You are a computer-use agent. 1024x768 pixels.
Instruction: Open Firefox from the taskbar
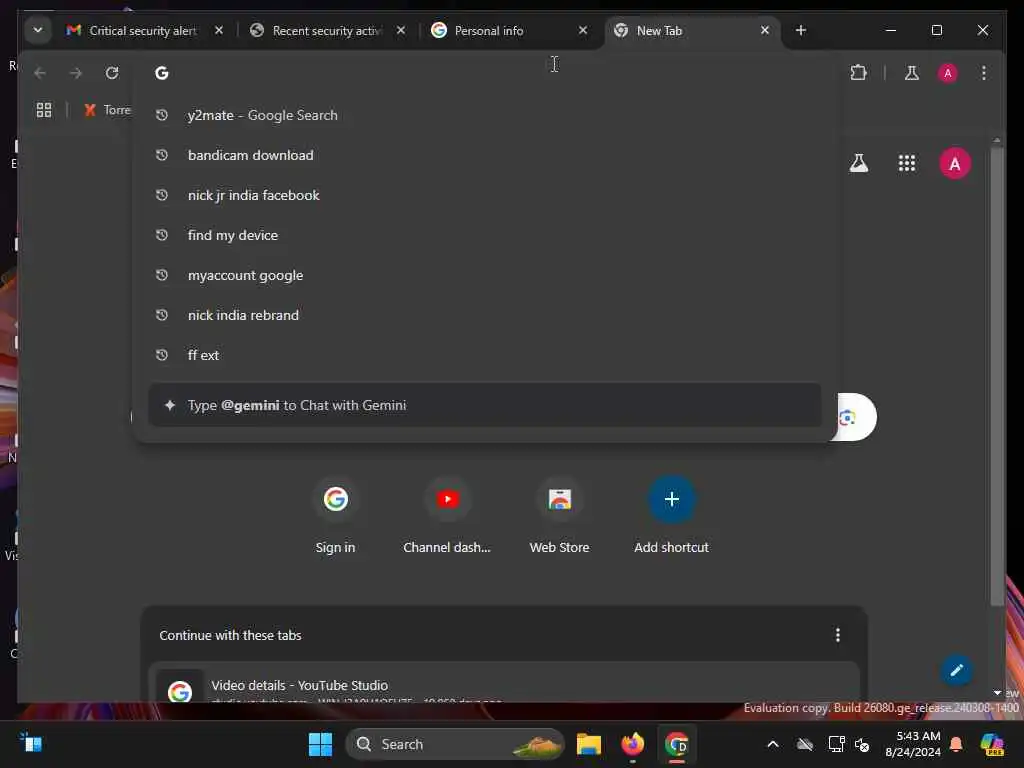(632, 744)
